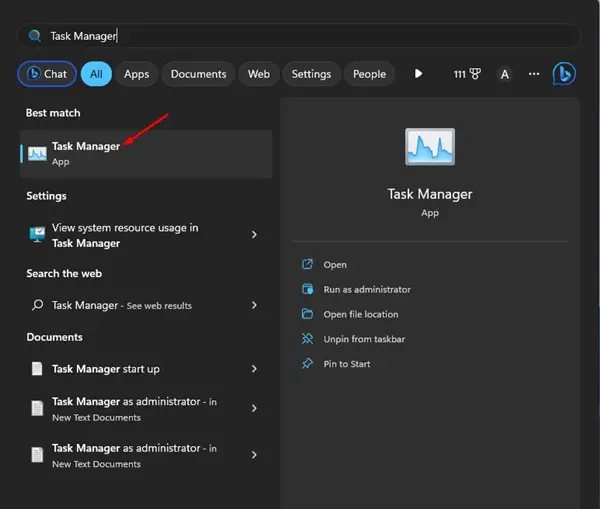600x509 pixels.
Task: Expand the See web results chevron
Action: pos(254,305)
